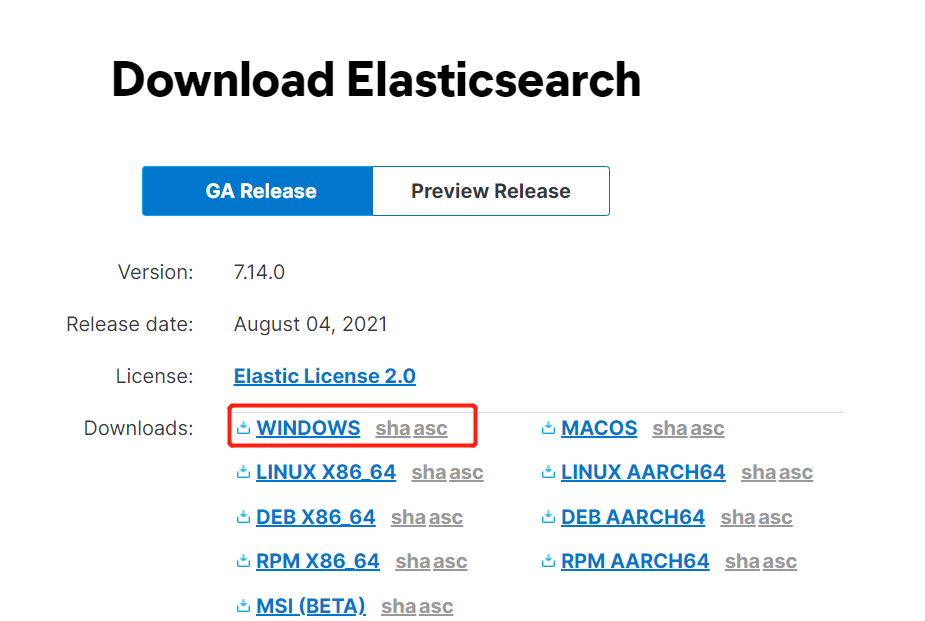Screen dimensions: 925x621
Task: Click the download icon beside DEB X86_64
Action: 243,517
